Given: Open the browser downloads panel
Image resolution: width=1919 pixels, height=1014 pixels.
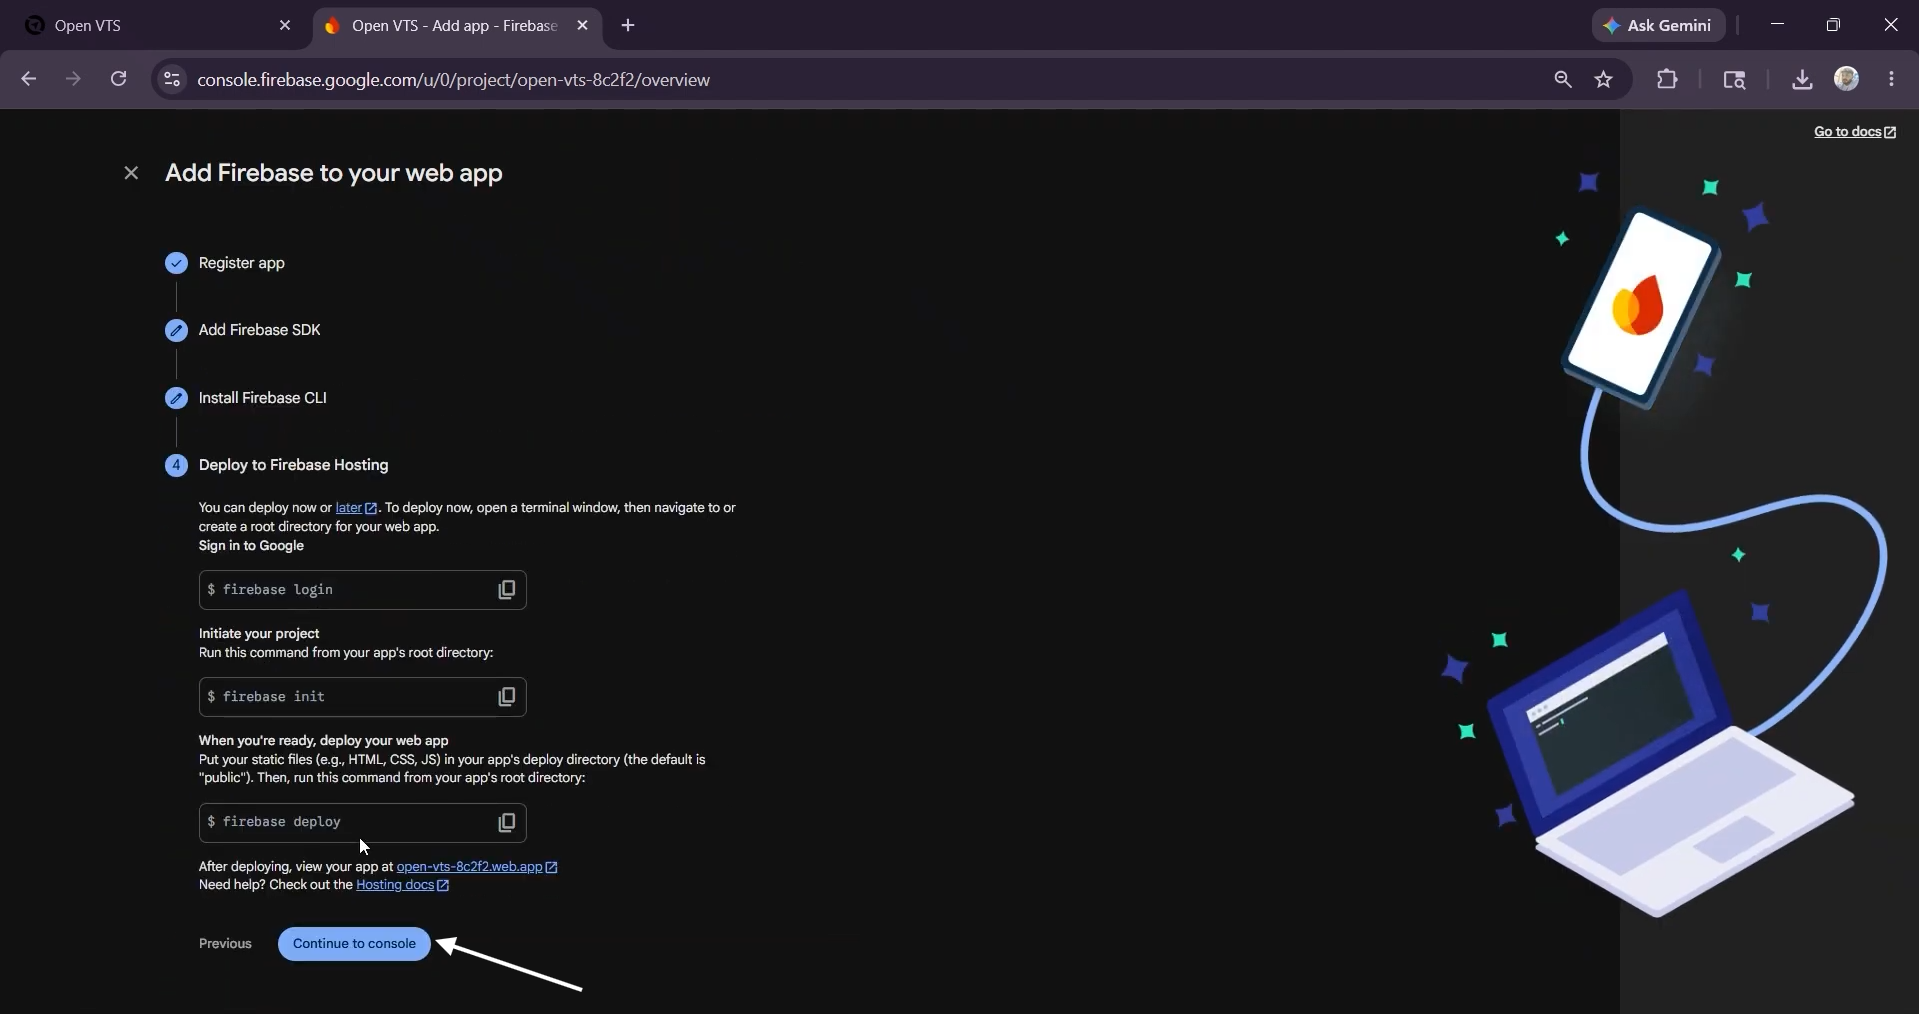Looking at the screenshot, I should tap(1802, 79).
